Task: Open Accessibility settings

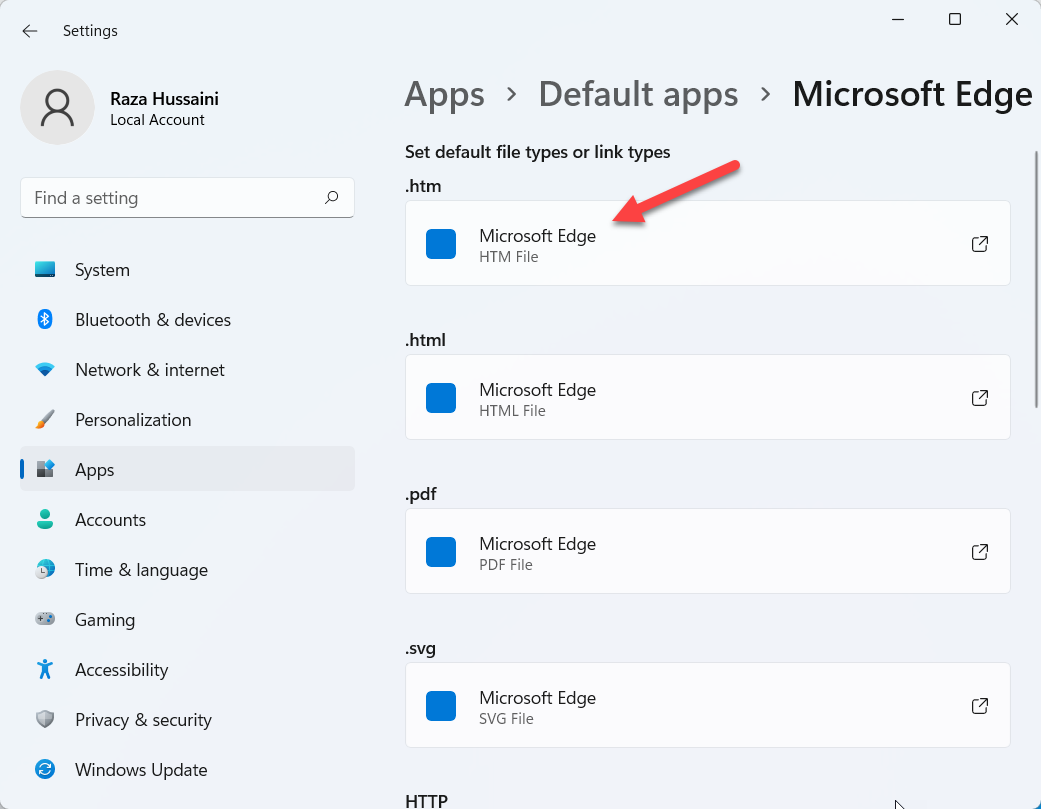Action: pyautogui.click(x=121, y=670)
